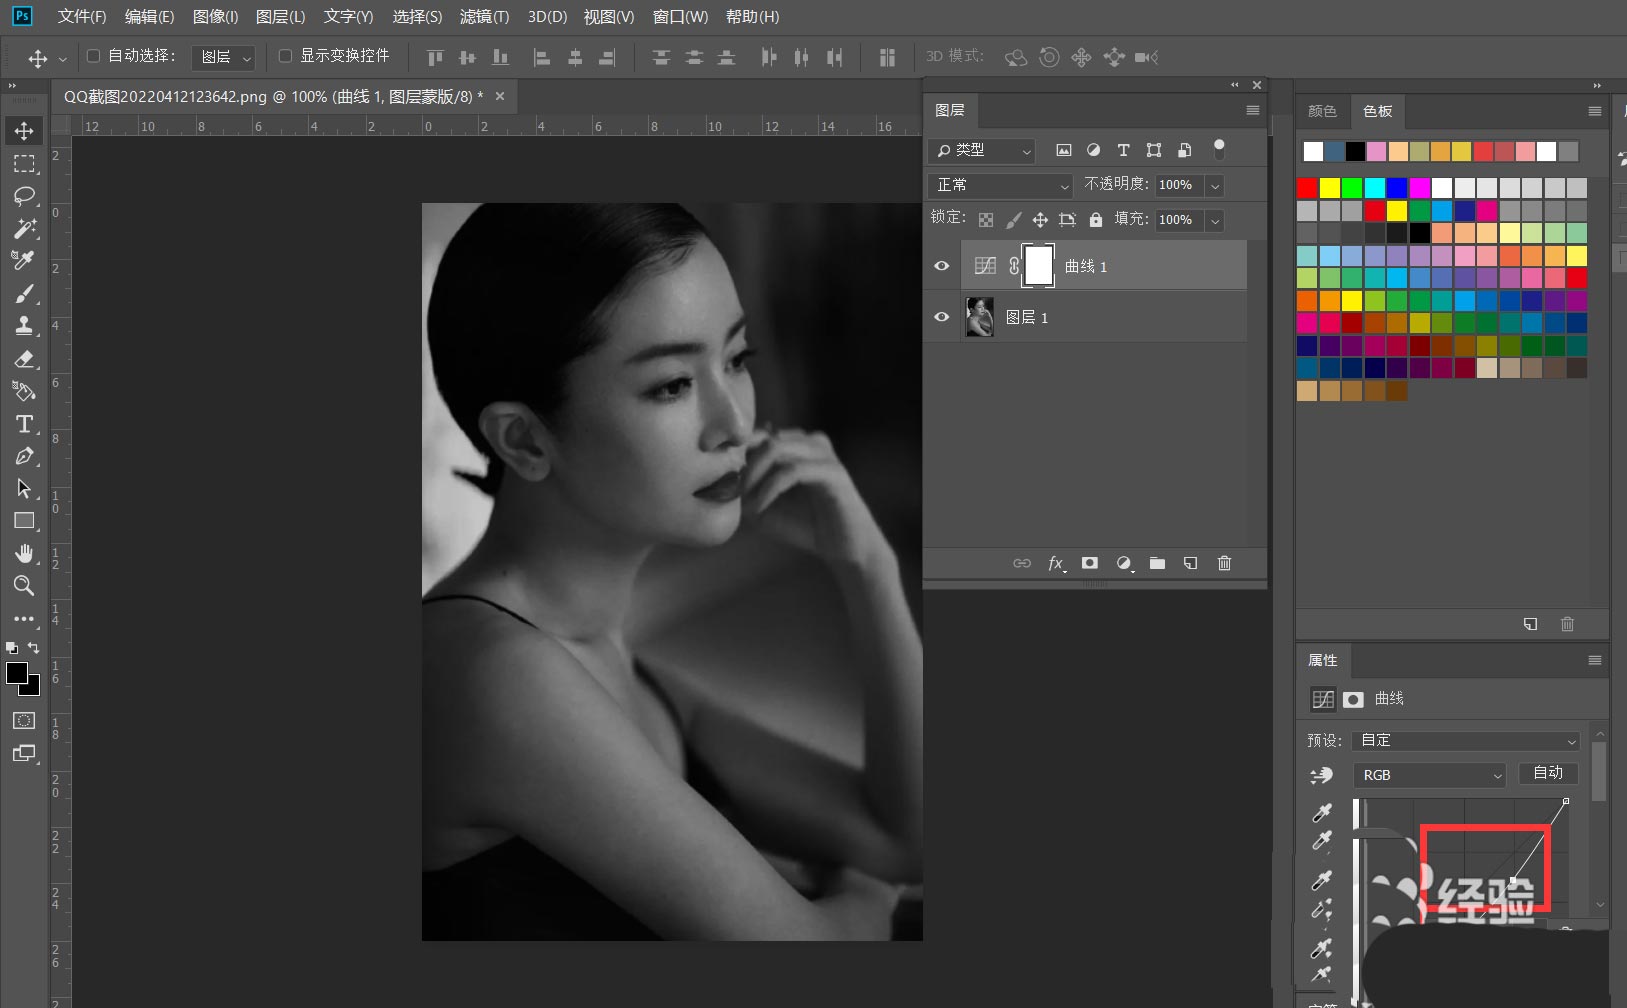
Task: Toggle visibility of 图层 1
Action: [x=941, y=317]
